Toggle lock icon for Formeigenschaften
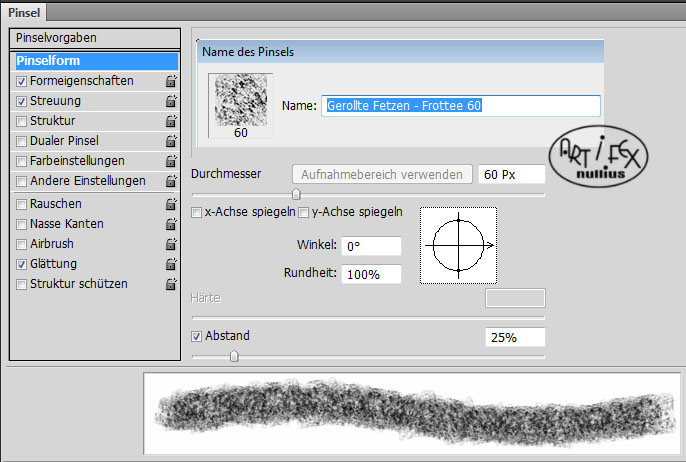The image size is (686, 462). point(171,81)
